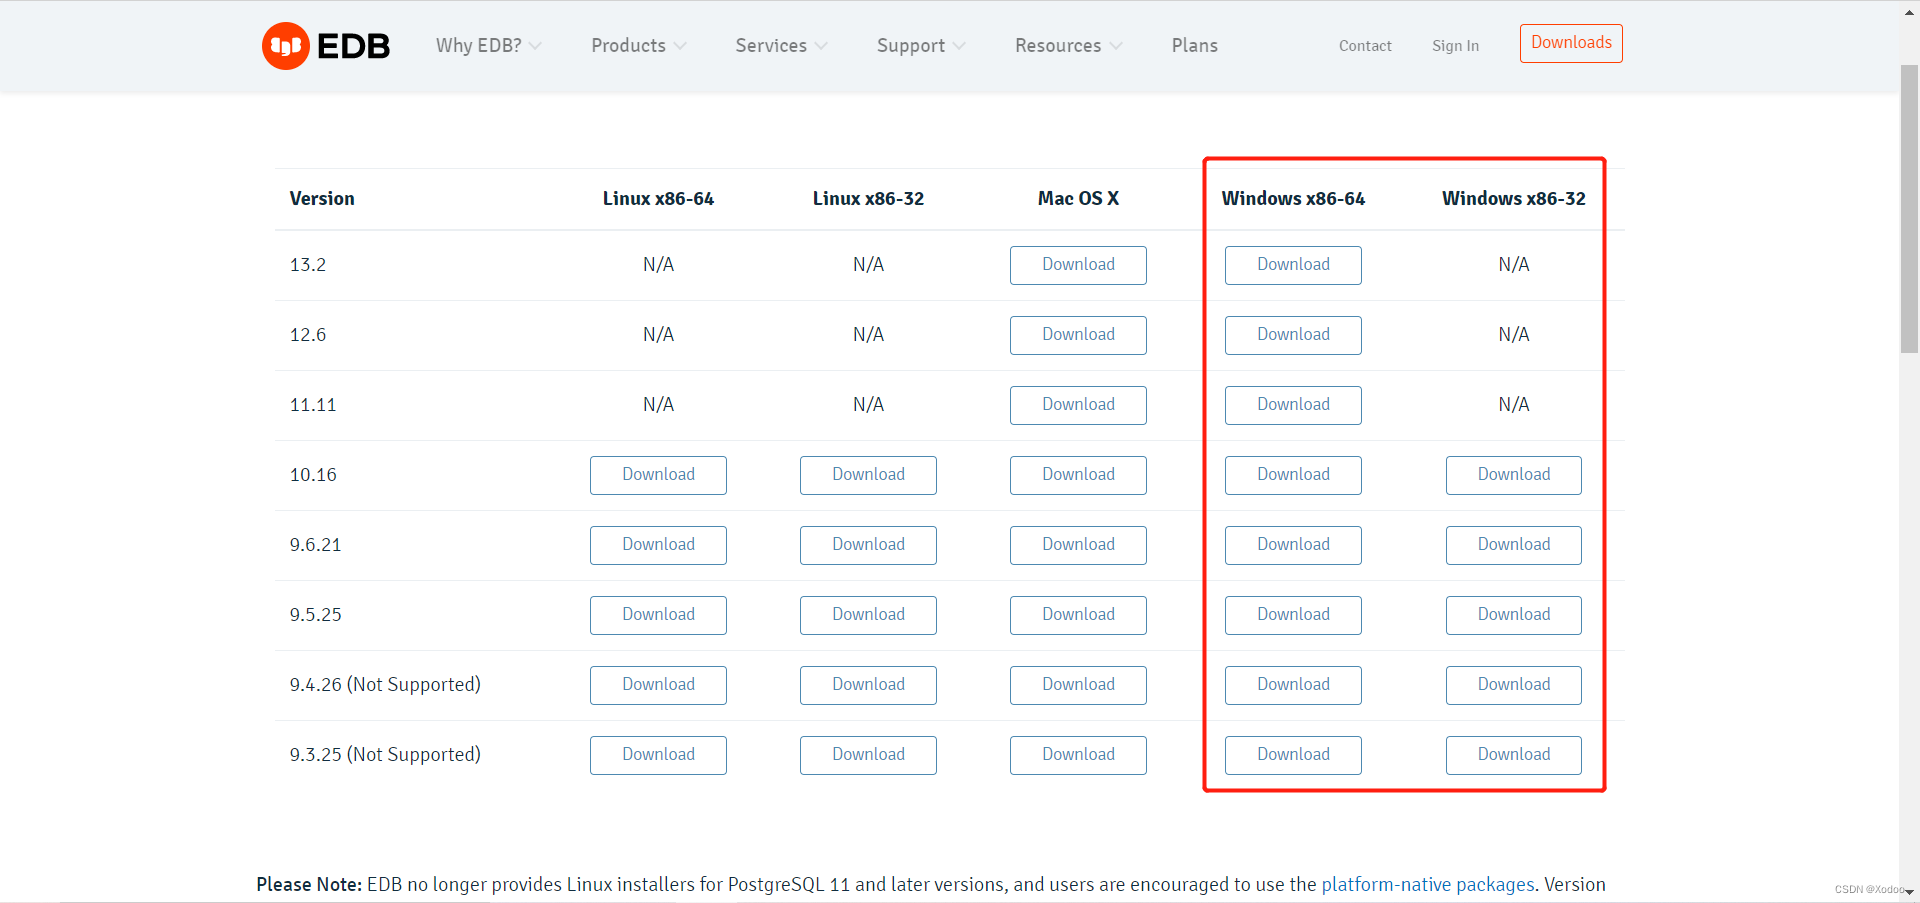1920x903 pixels.
Task: Select the 9.4.26 (Not Supported) version text
Action: pos(385,685)
